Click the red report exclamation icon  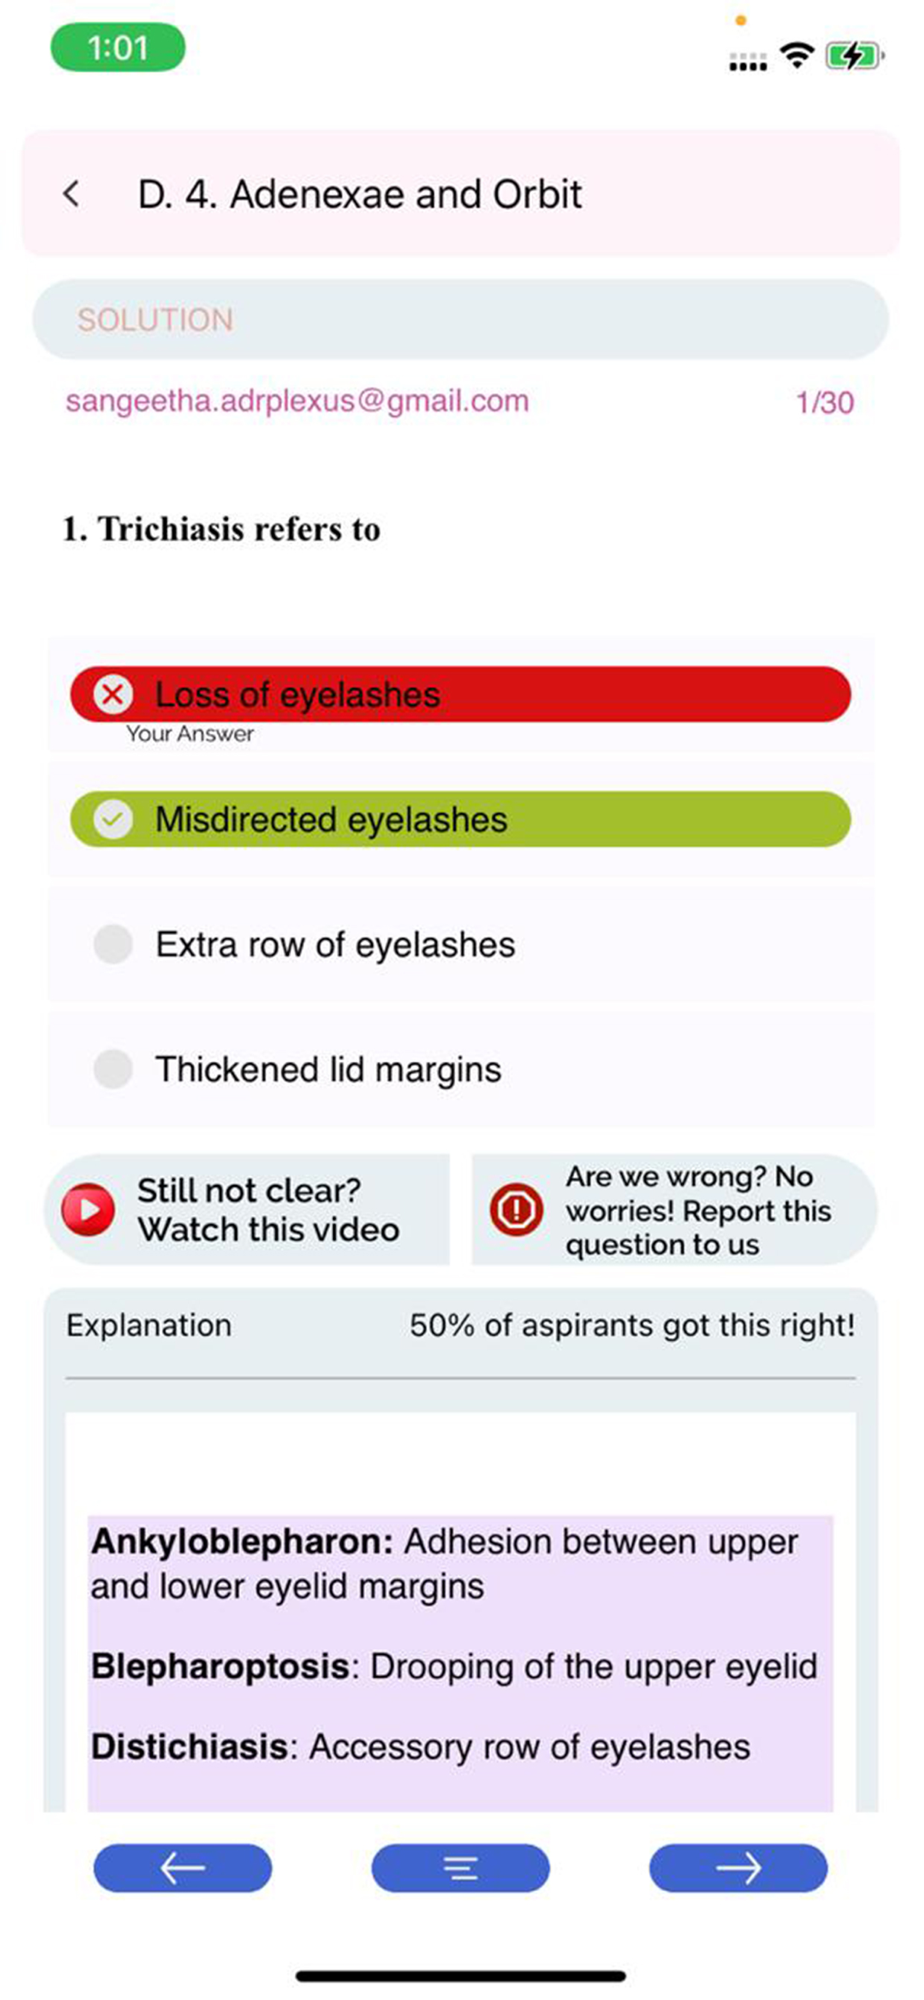(516, 1209)
